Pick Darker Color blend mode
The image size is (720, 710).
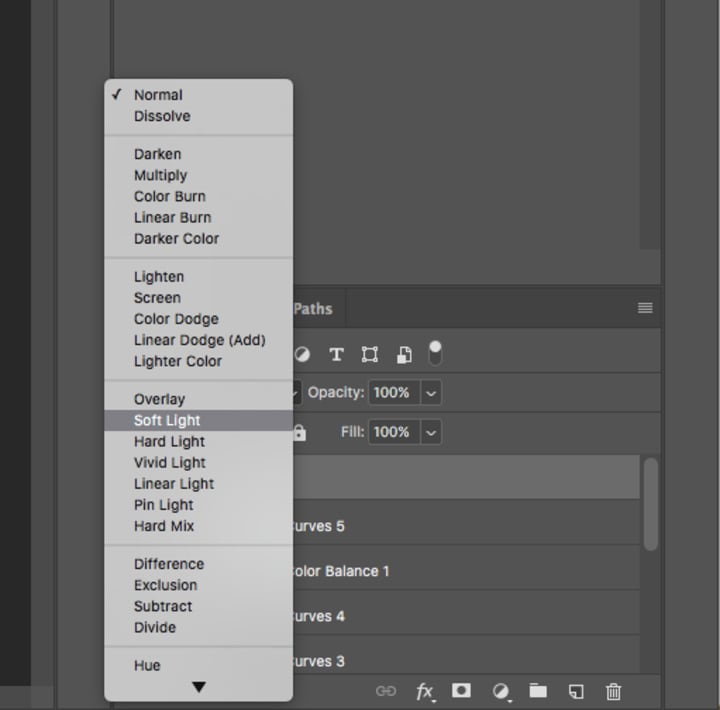[198, 239]
